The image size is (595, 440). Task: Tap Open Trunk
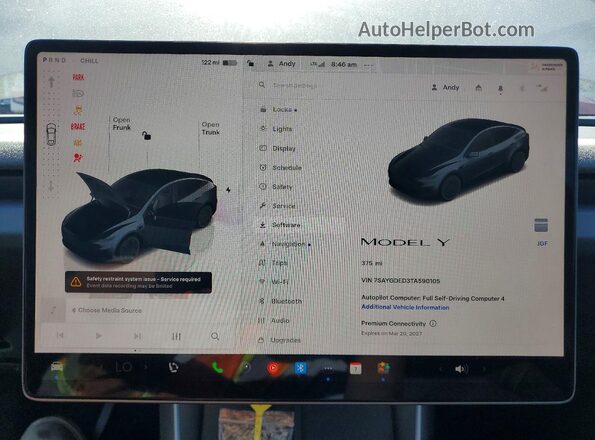click(211, 128)
